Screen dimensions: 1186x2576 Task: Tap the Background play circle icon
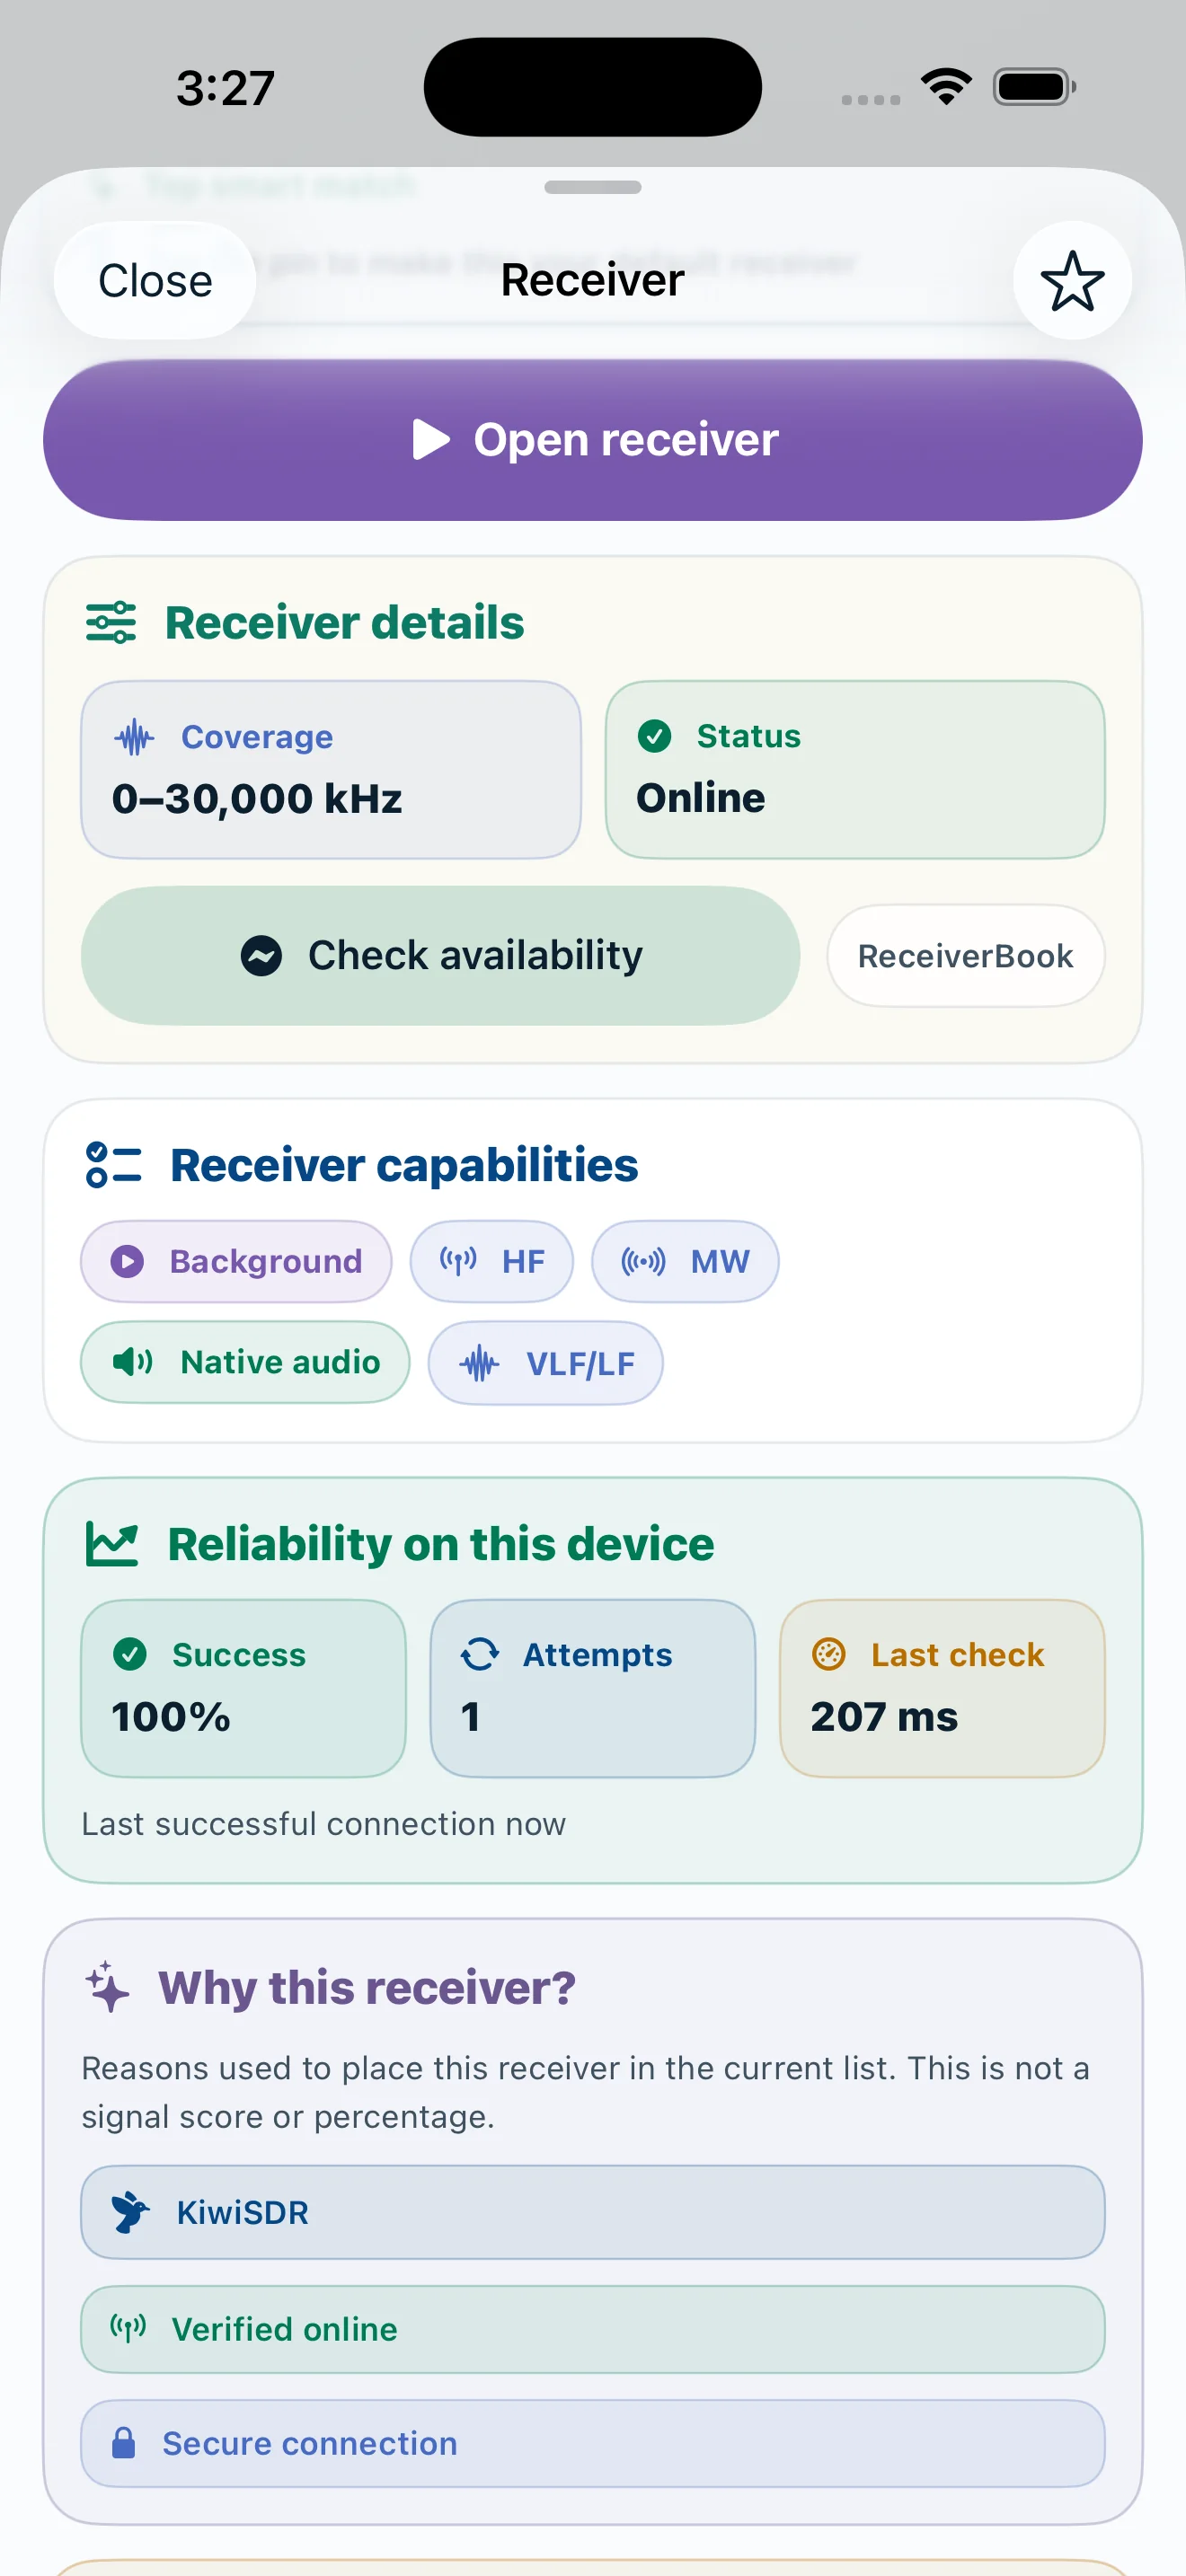pyautogui.click(x=127, y=1262)
